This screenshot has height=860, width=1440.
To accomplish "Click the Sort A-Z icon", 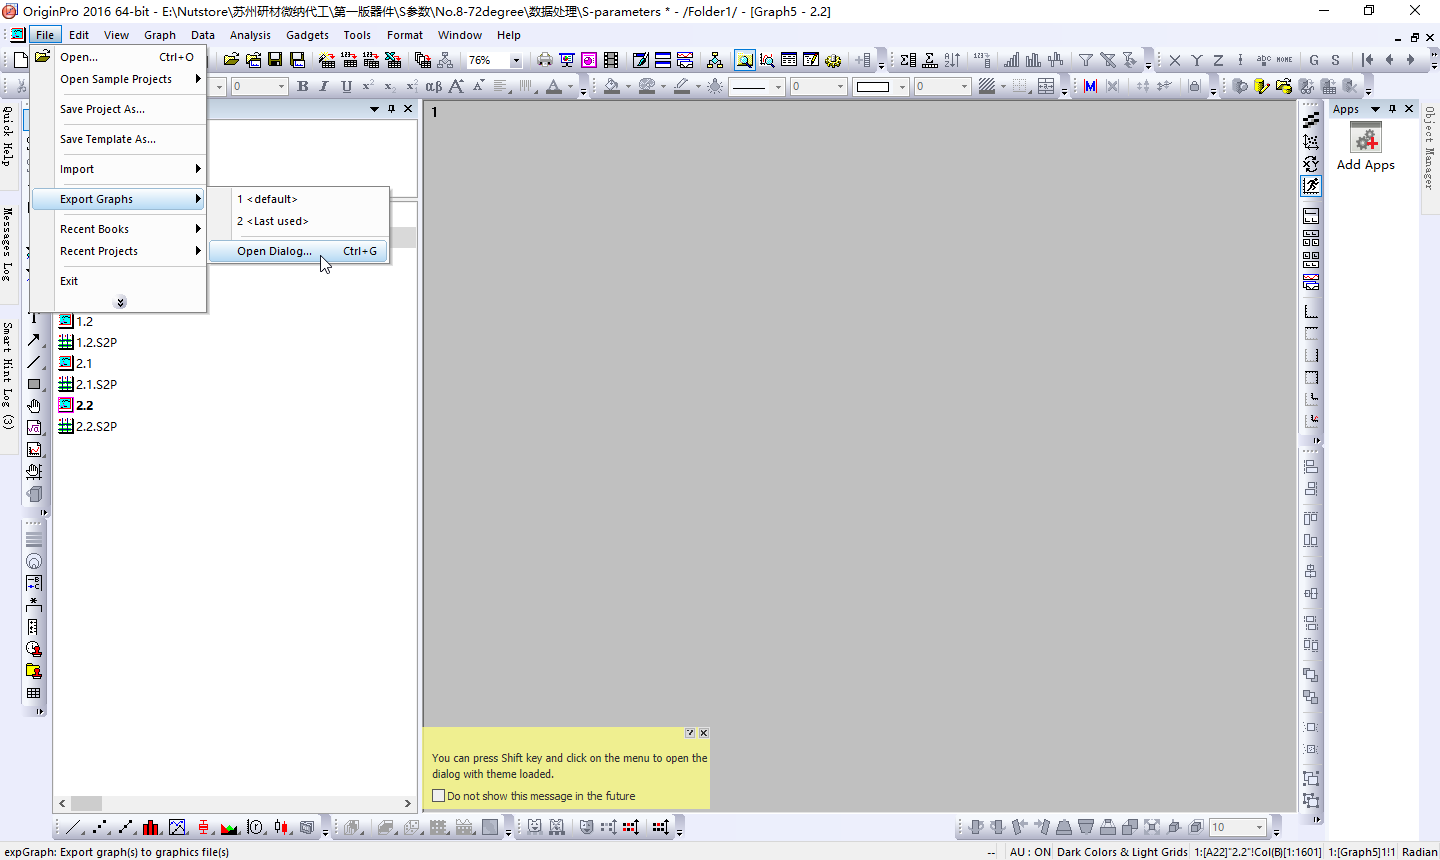I will pyautogui.click(x=951, y=60).
